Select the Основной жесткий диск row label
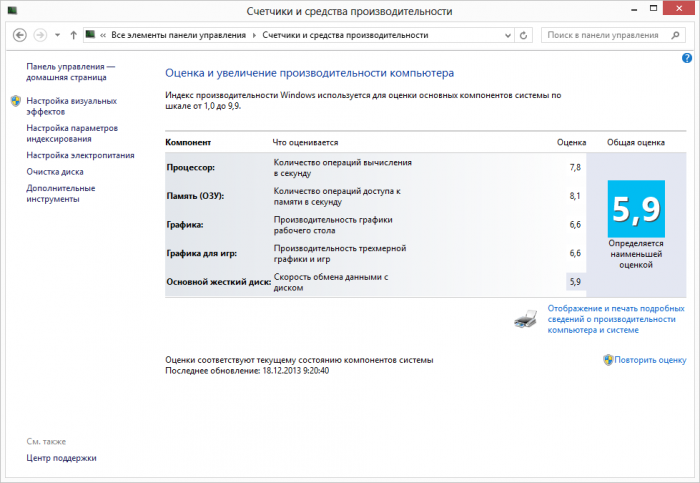 (x=219, y=282)
